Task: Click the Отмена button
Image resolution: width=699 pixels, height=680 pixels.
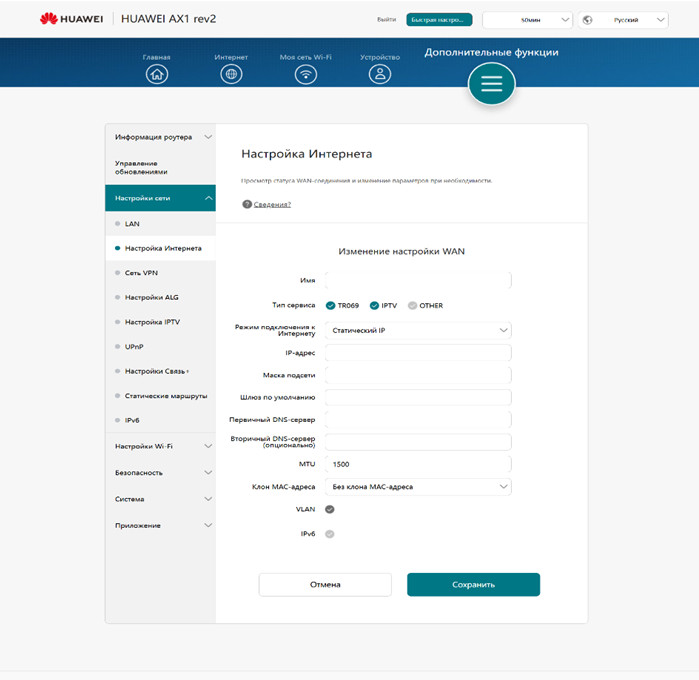Action: pos(325,584)
